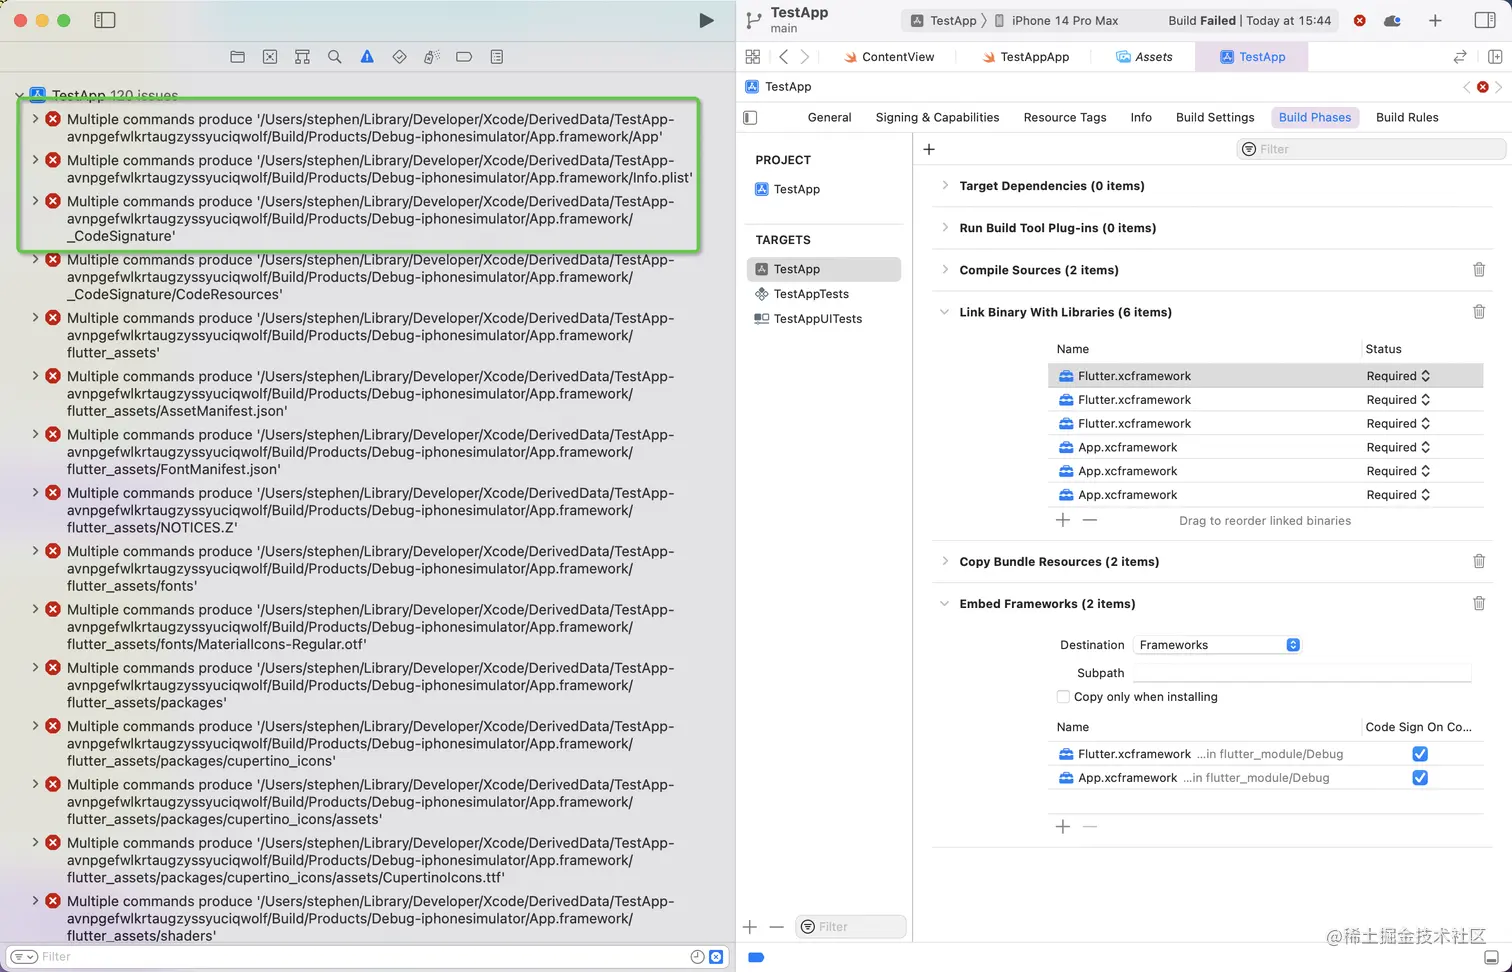Open the Build Settings tab
This screenshot has height=972, width=1512.
[x=1215, y=117]
